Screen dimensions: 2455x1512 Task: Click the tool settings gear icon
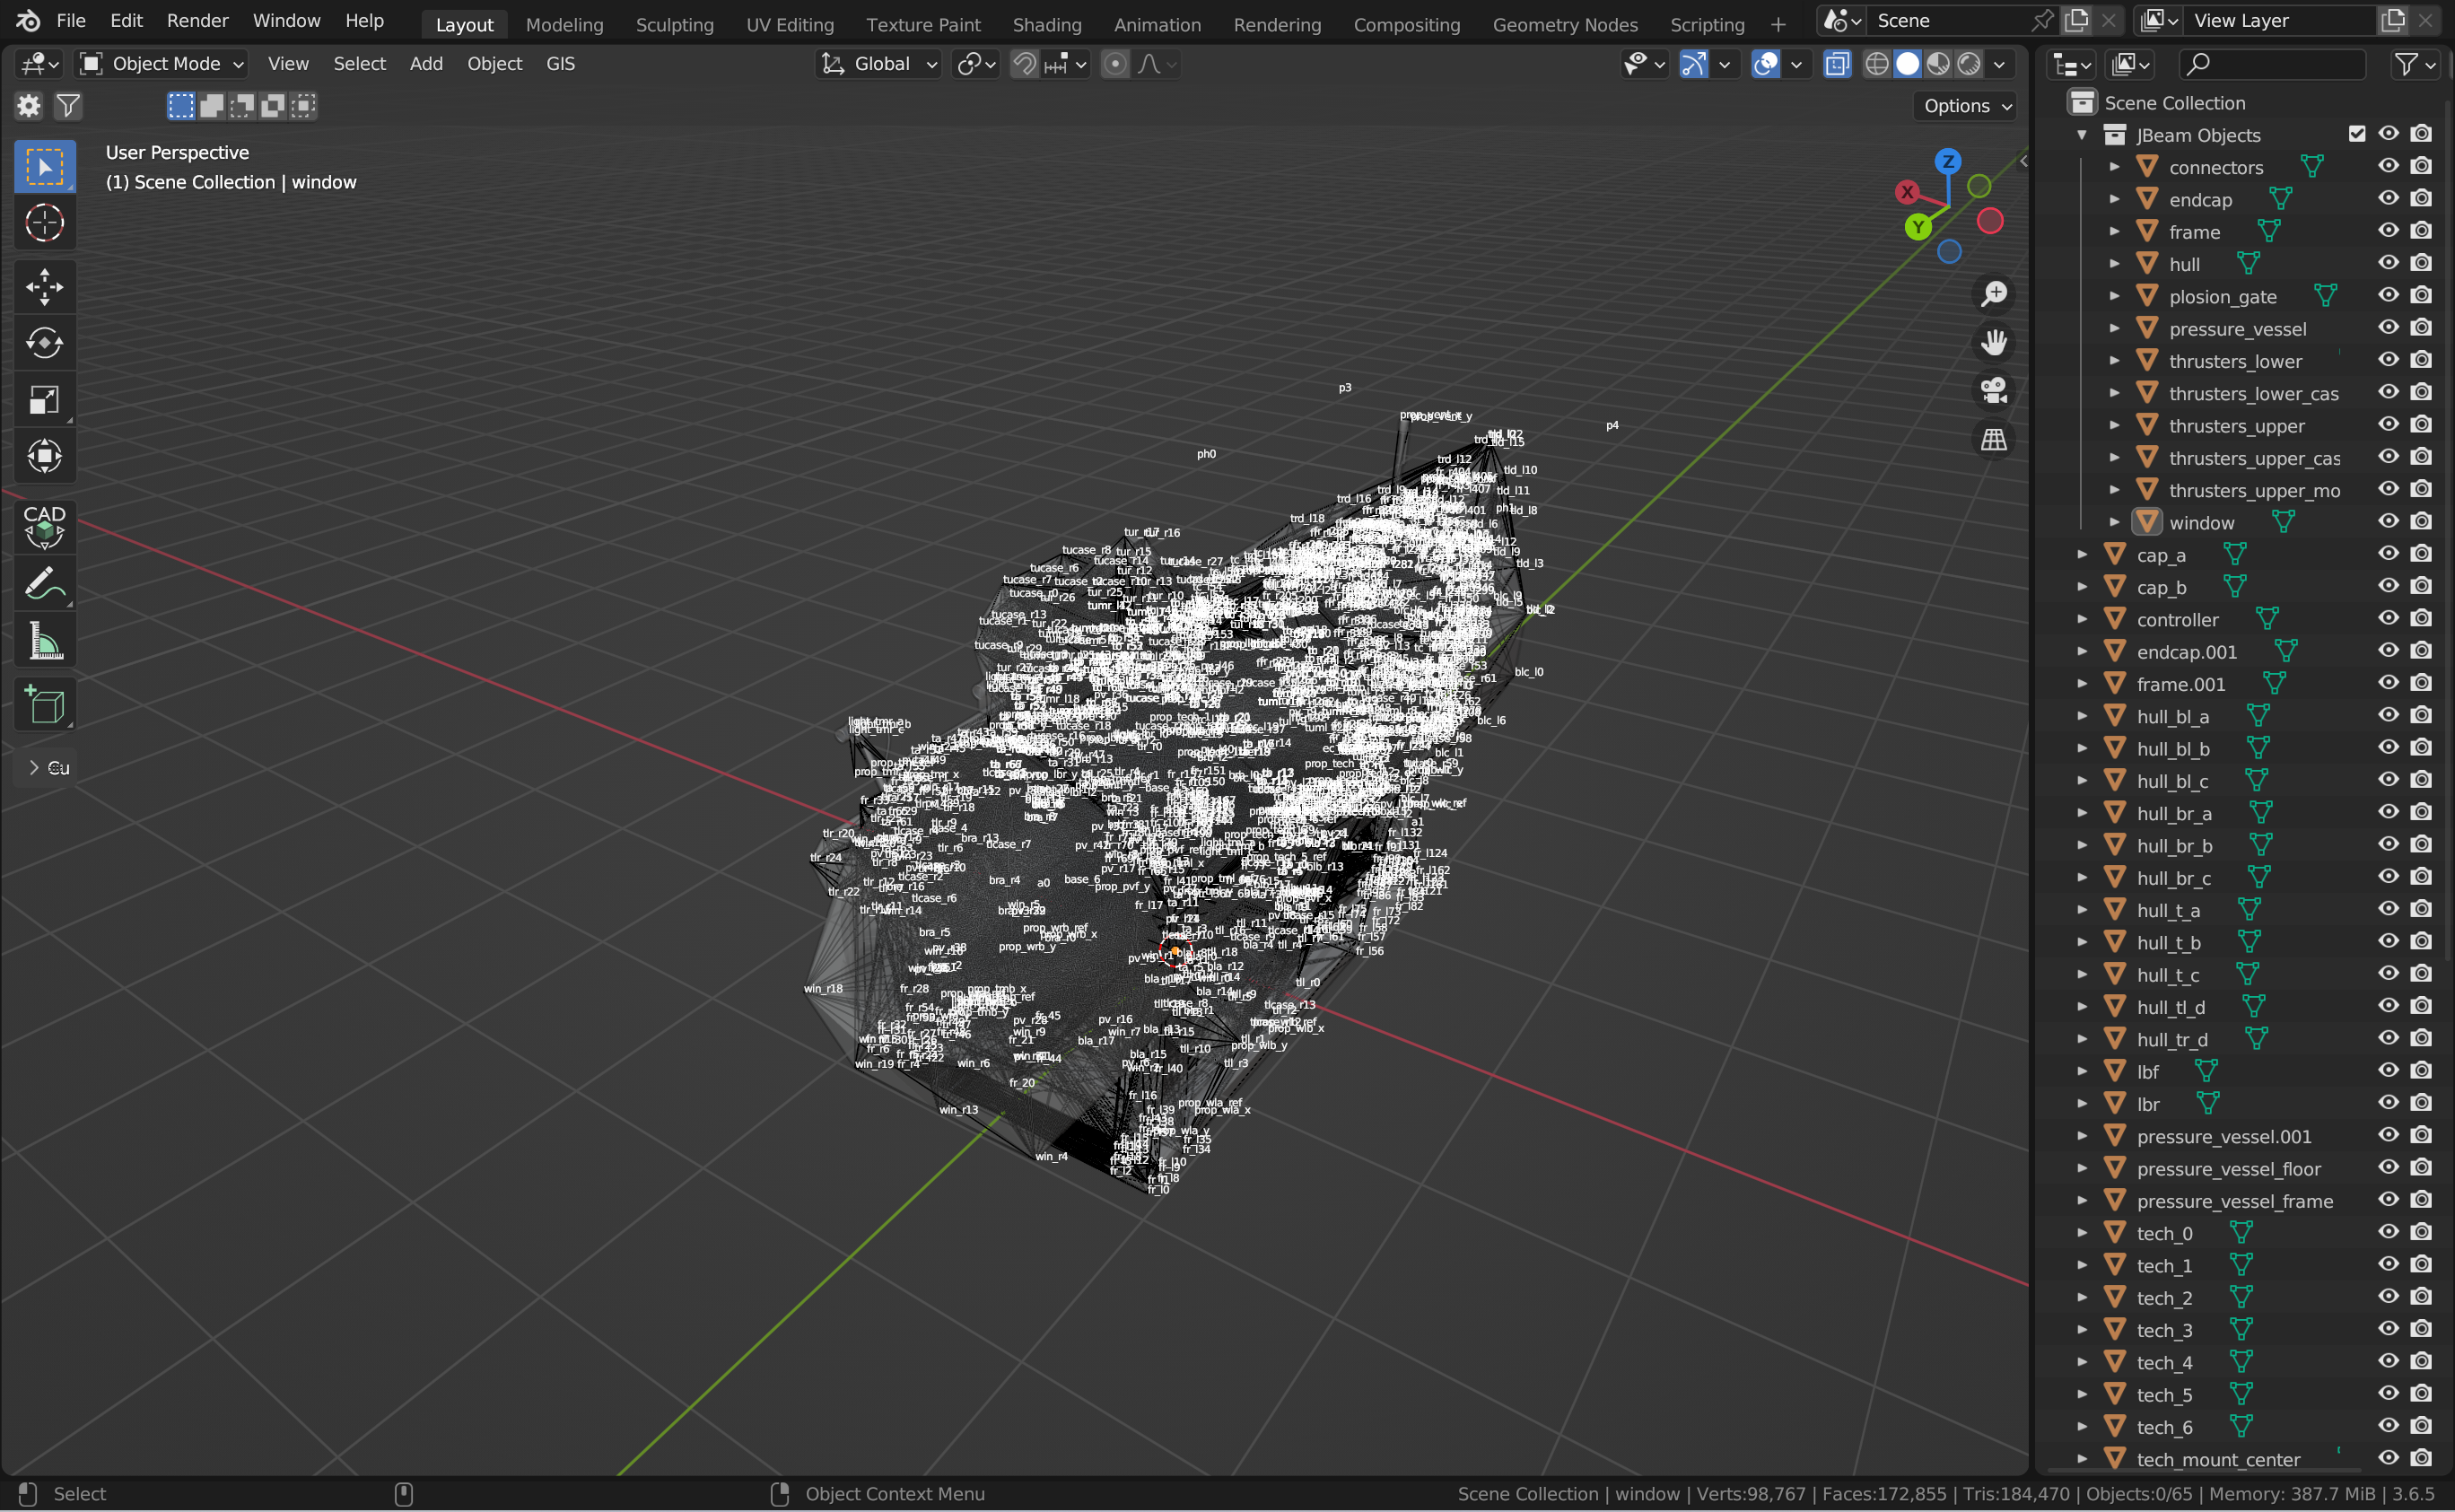29,105
